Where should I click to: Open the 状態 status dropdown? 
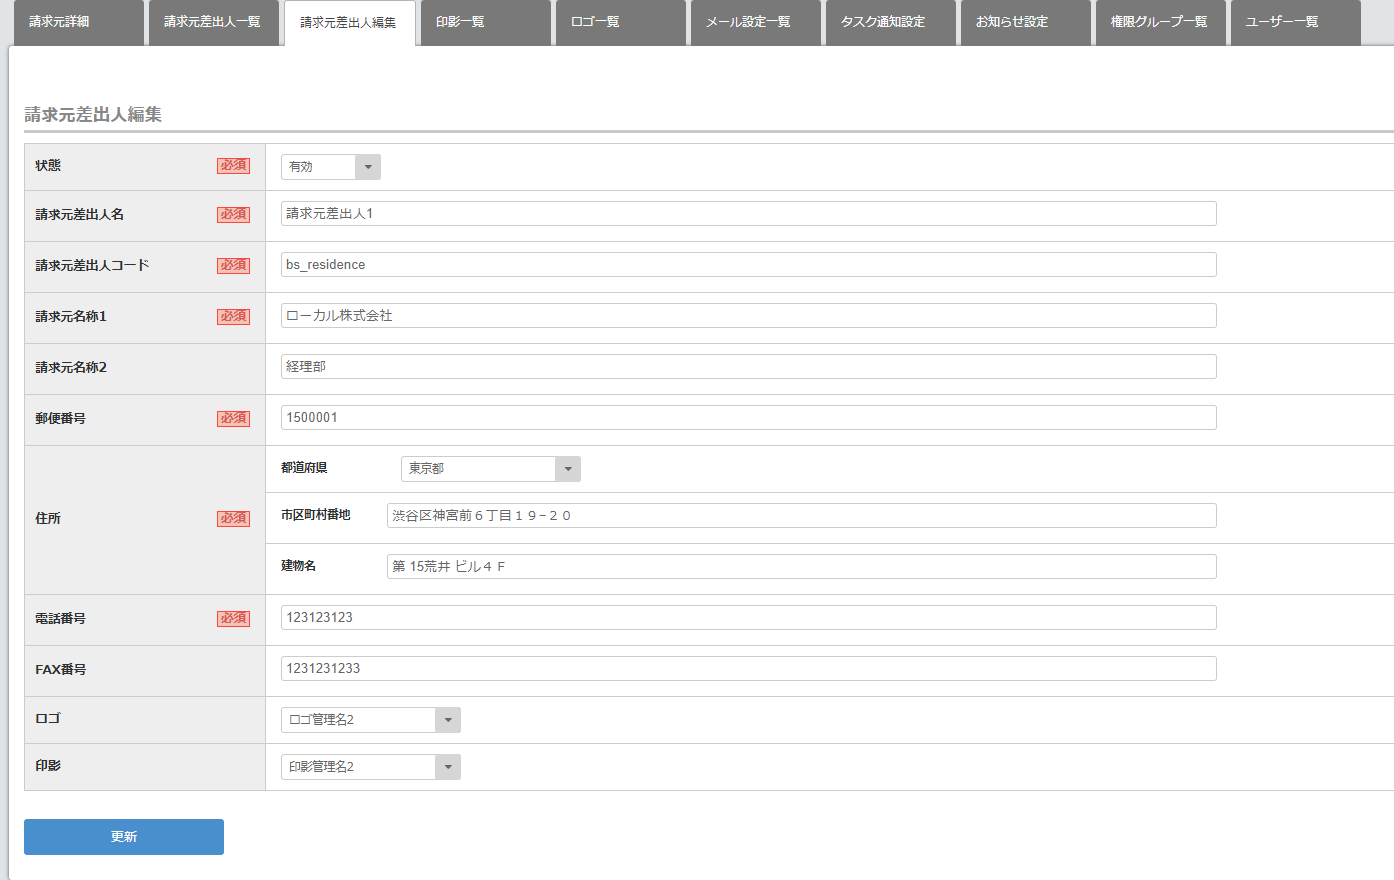pyautogui.click(x=330, y=167)
